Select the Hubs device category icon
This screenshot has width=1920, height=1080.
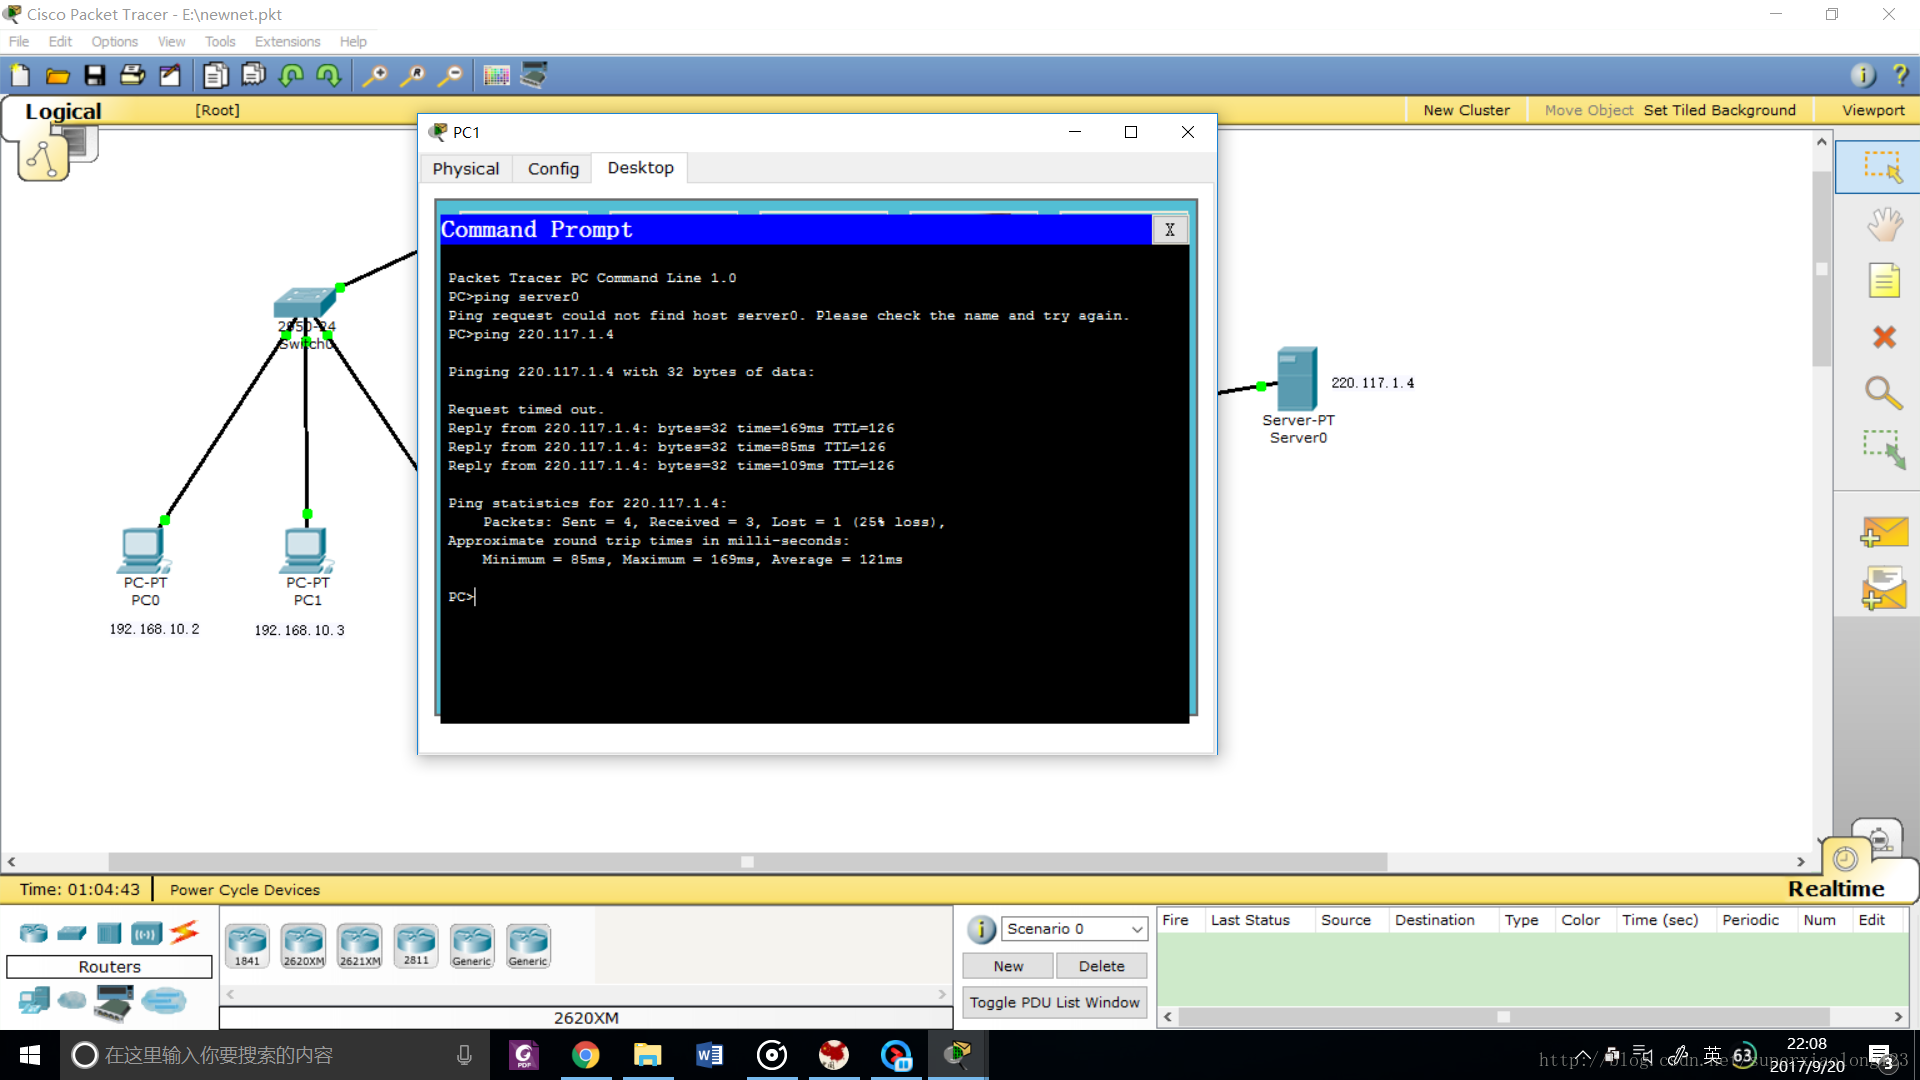coord(109,934)
